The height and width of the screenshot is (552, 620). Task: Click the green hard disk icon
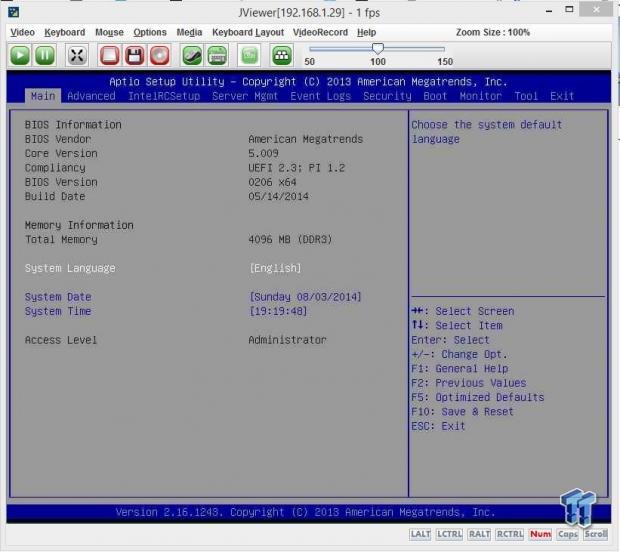[192, 55]
